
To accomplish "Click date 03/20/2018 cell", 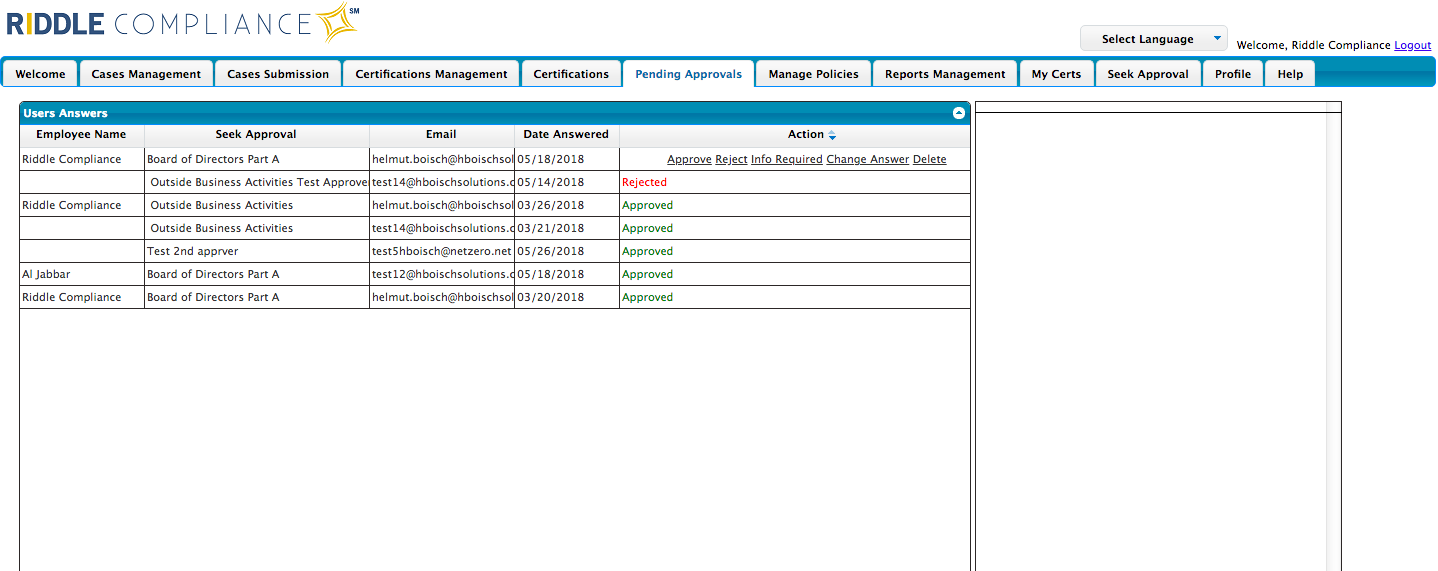I will click(x=567, y=297).
